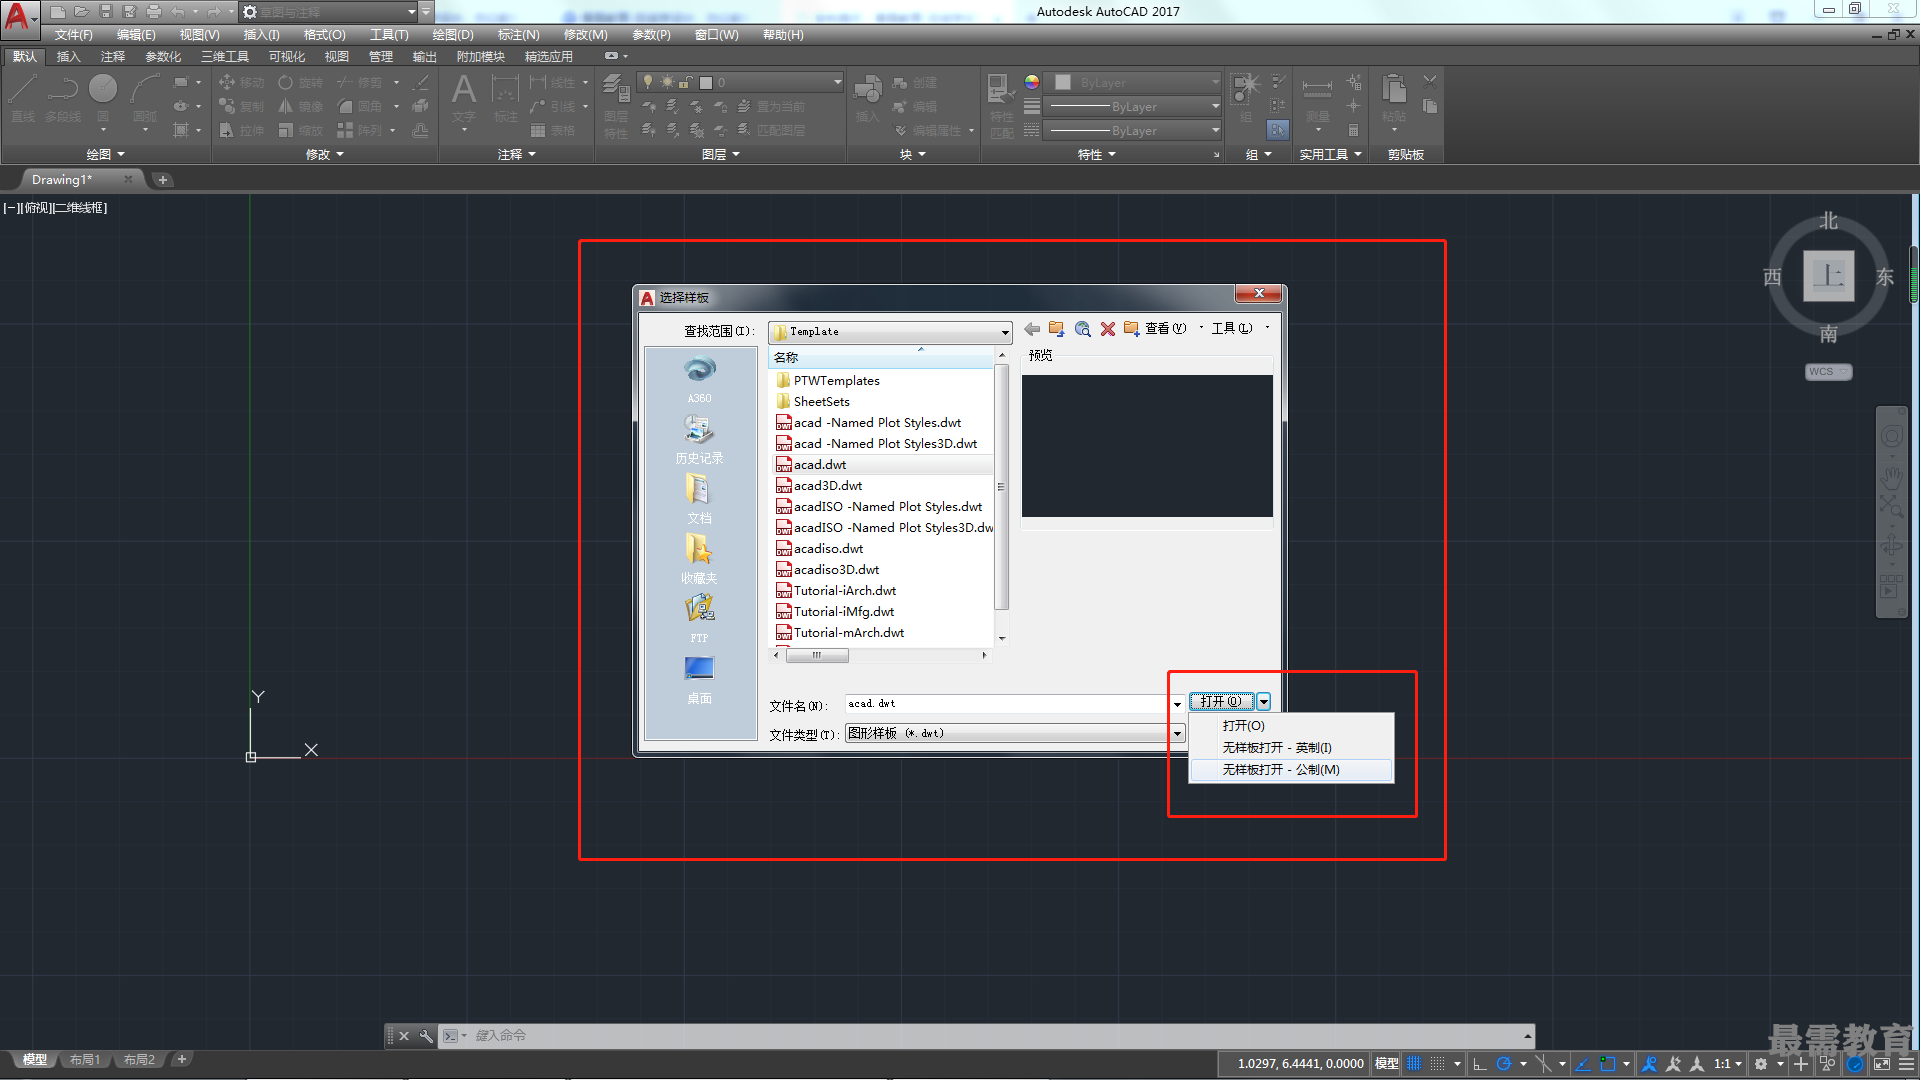Choose 打开(O) from the open menu
The height and width of the screenshot is (1080, 1920).
click(x=1291, y=726)
